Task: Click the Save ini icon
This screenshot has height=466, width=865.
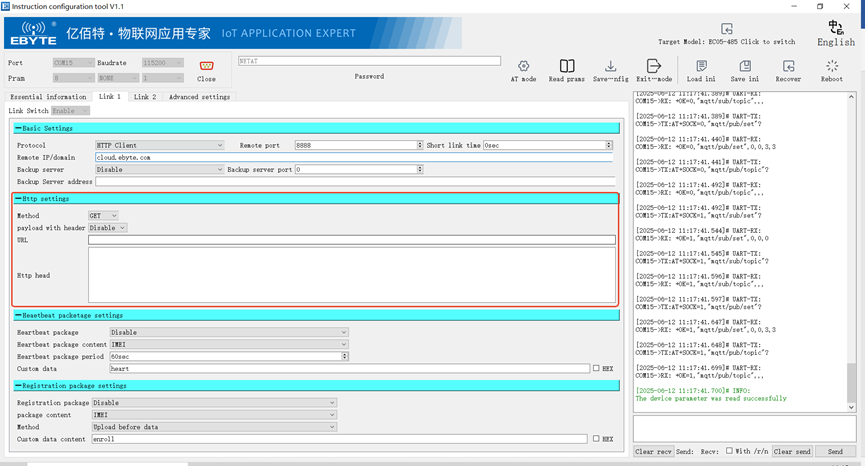Action: coord(745,66)
